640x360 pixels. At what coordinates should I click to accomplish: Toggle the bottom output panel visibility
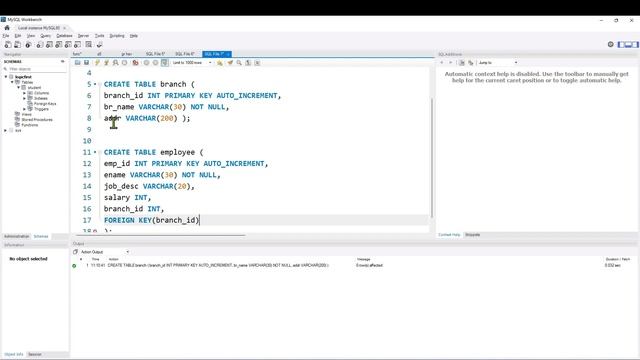coord(628,44)
